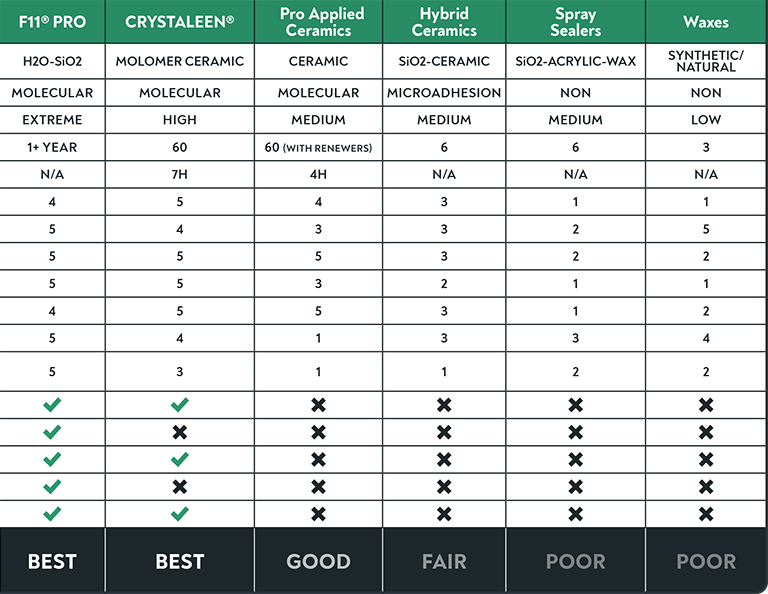Click the bottom green checkmark in F11 PRO column

(x=52, y=514)
